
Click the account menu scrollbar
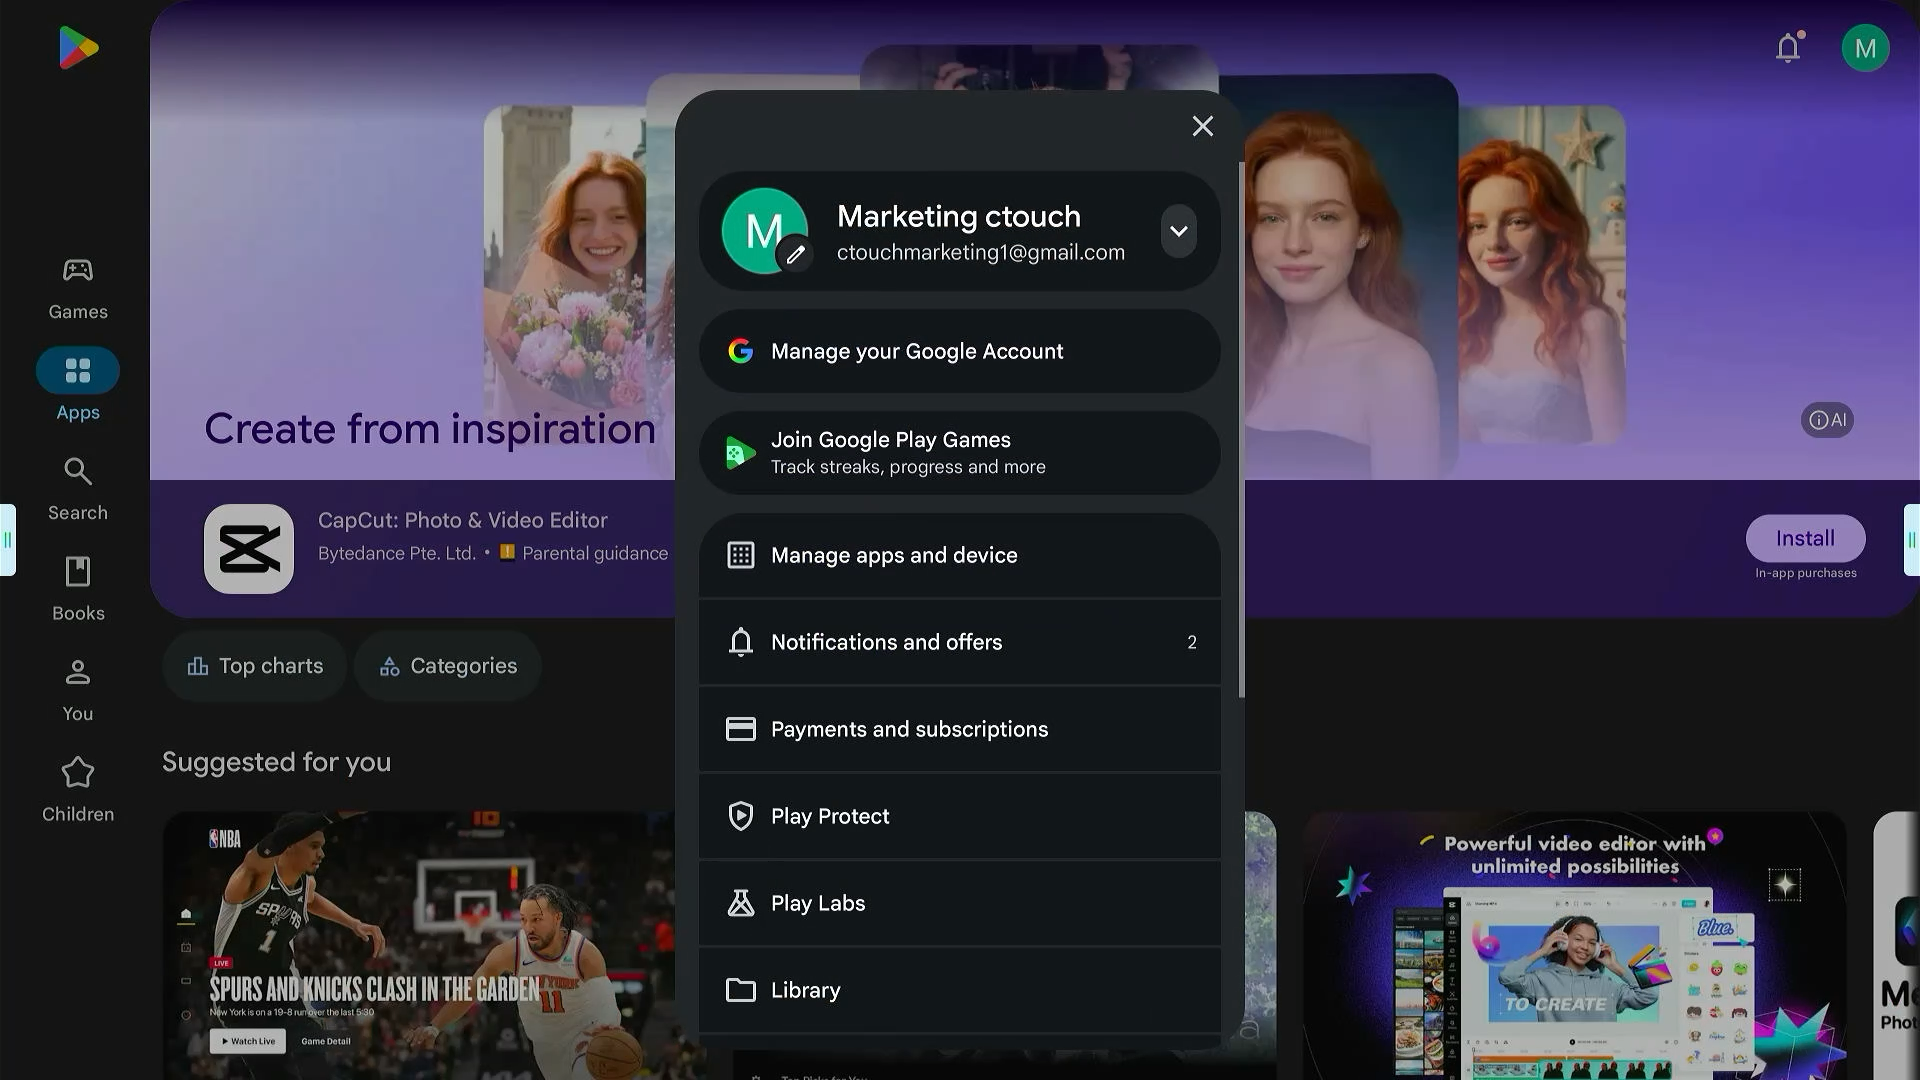coord(1241,430)
